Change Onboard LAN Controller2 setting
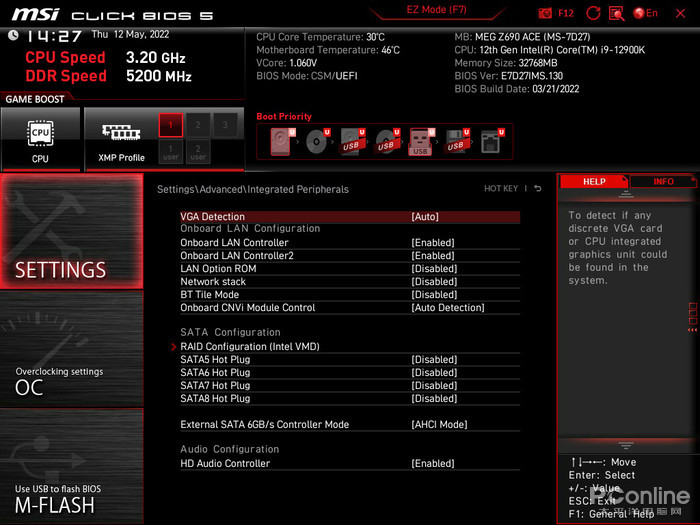 [350, 255]
